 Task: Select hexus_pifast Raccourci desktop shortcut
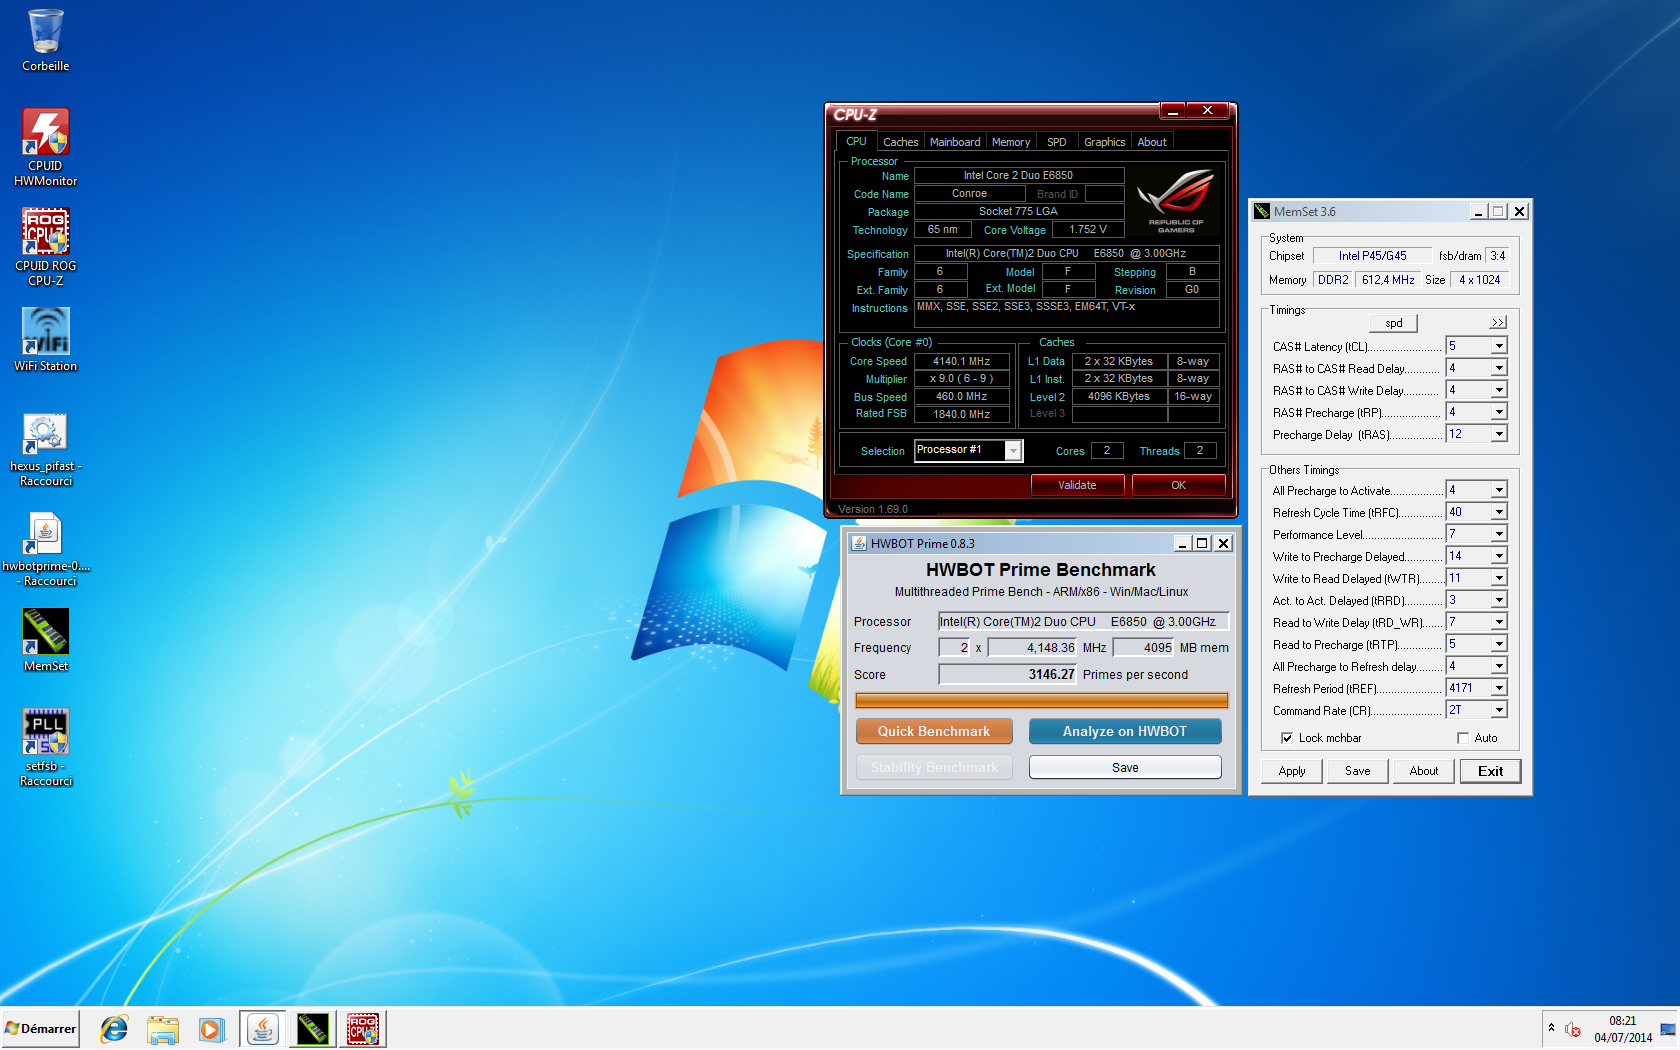[x=45, y=450]
